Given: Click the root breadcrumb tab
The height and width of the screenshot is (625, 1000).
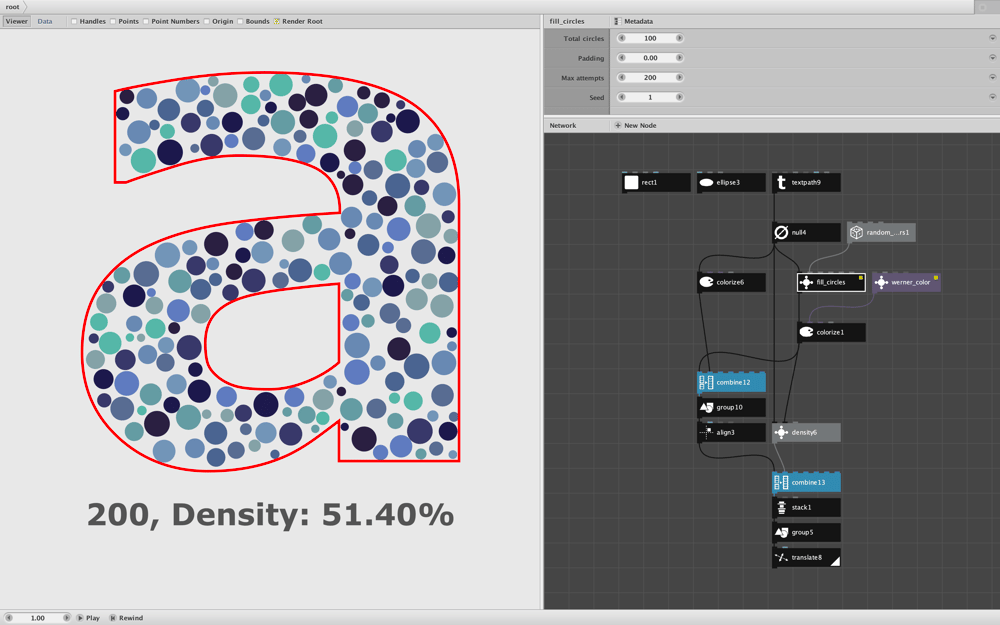Looking at the screenshot, I should pyautogui.click(x=12, y=7).
